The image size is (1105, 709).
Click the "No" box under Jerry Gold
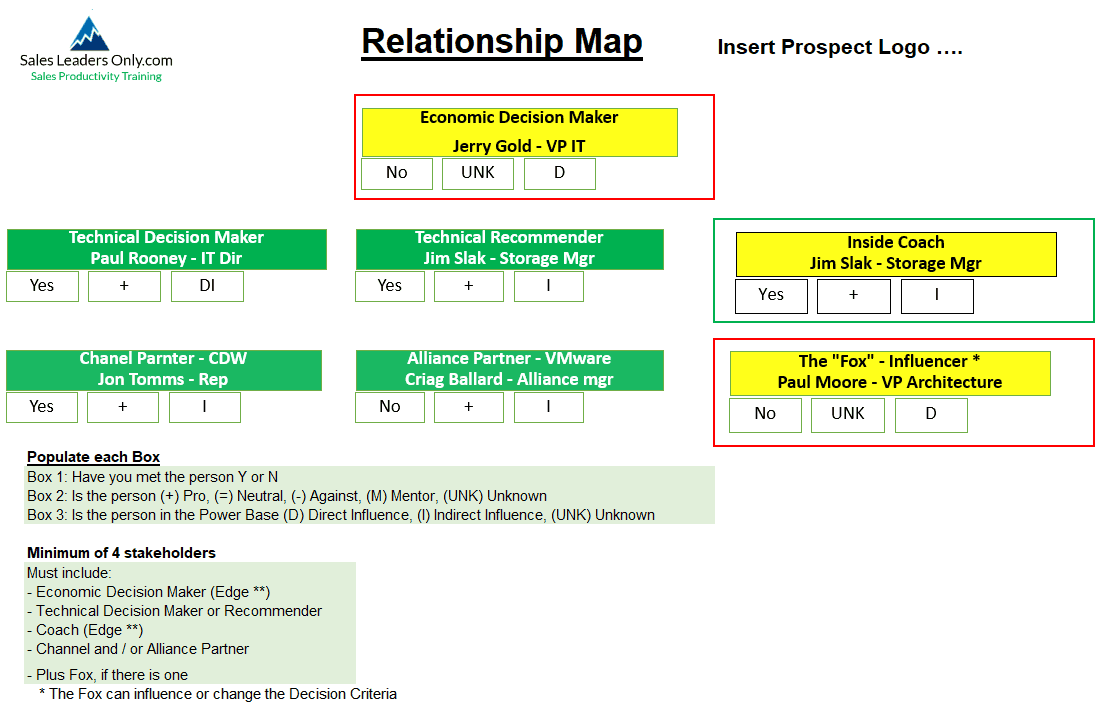(397, 173)
